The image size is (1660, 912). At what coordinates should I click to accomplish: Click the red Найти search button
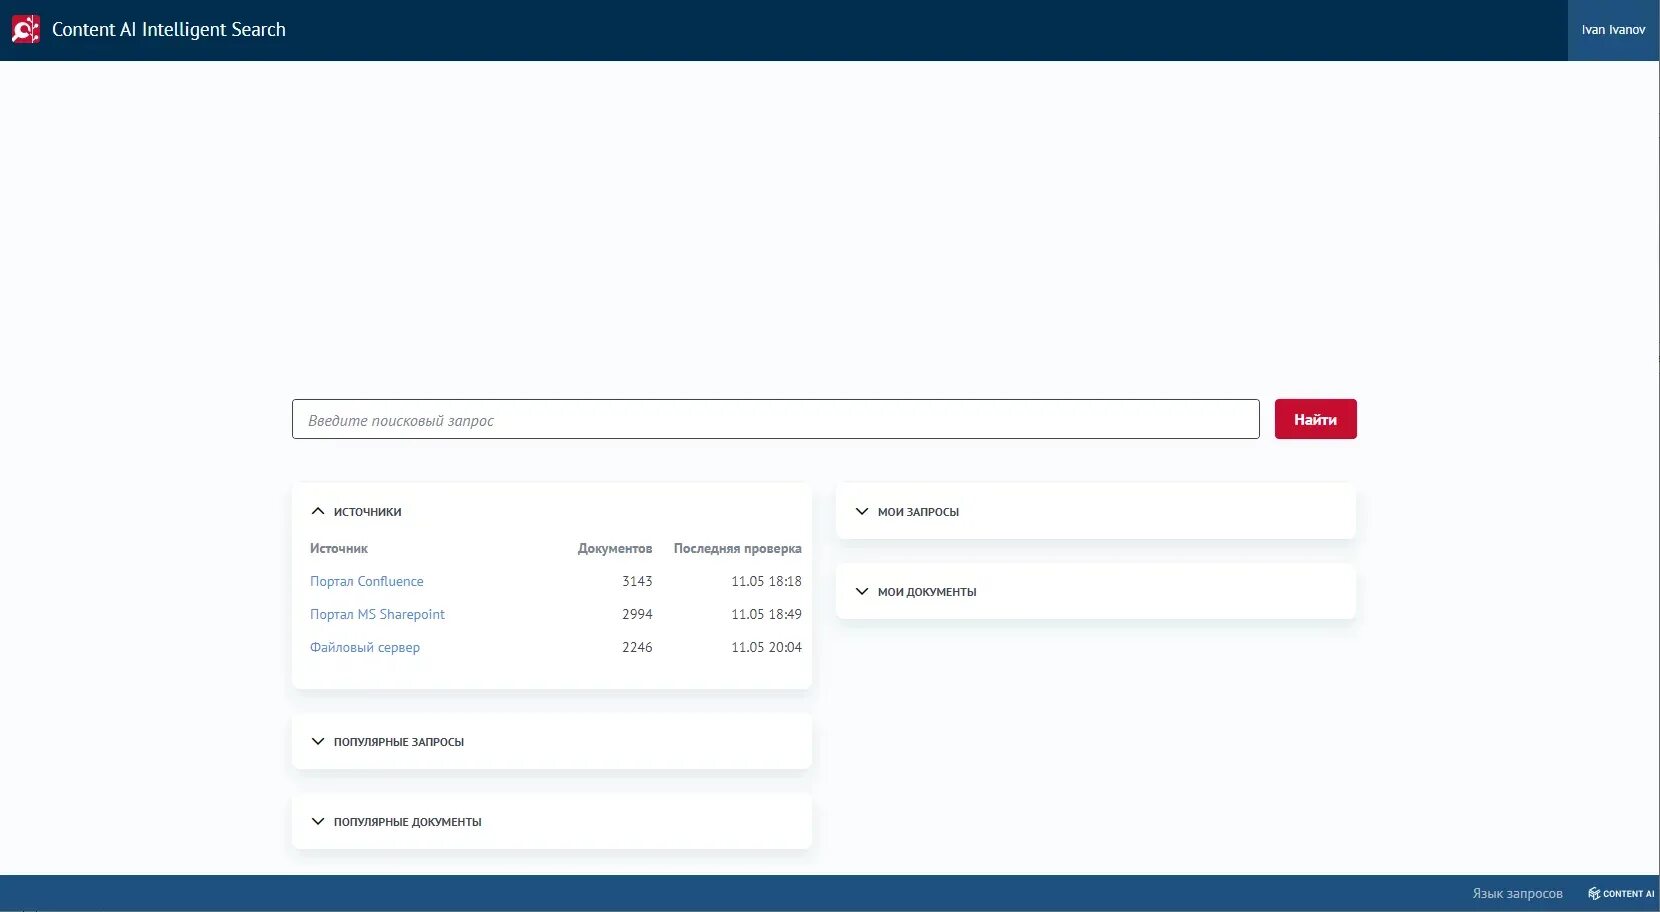coord(1315,419)
